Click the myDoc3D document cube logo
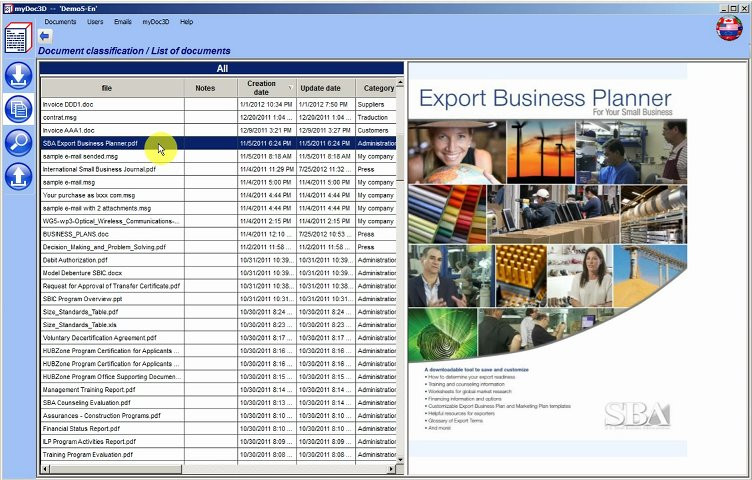Image resolution: width=752 pixels, height=480 pixels. tap(18, 38)
